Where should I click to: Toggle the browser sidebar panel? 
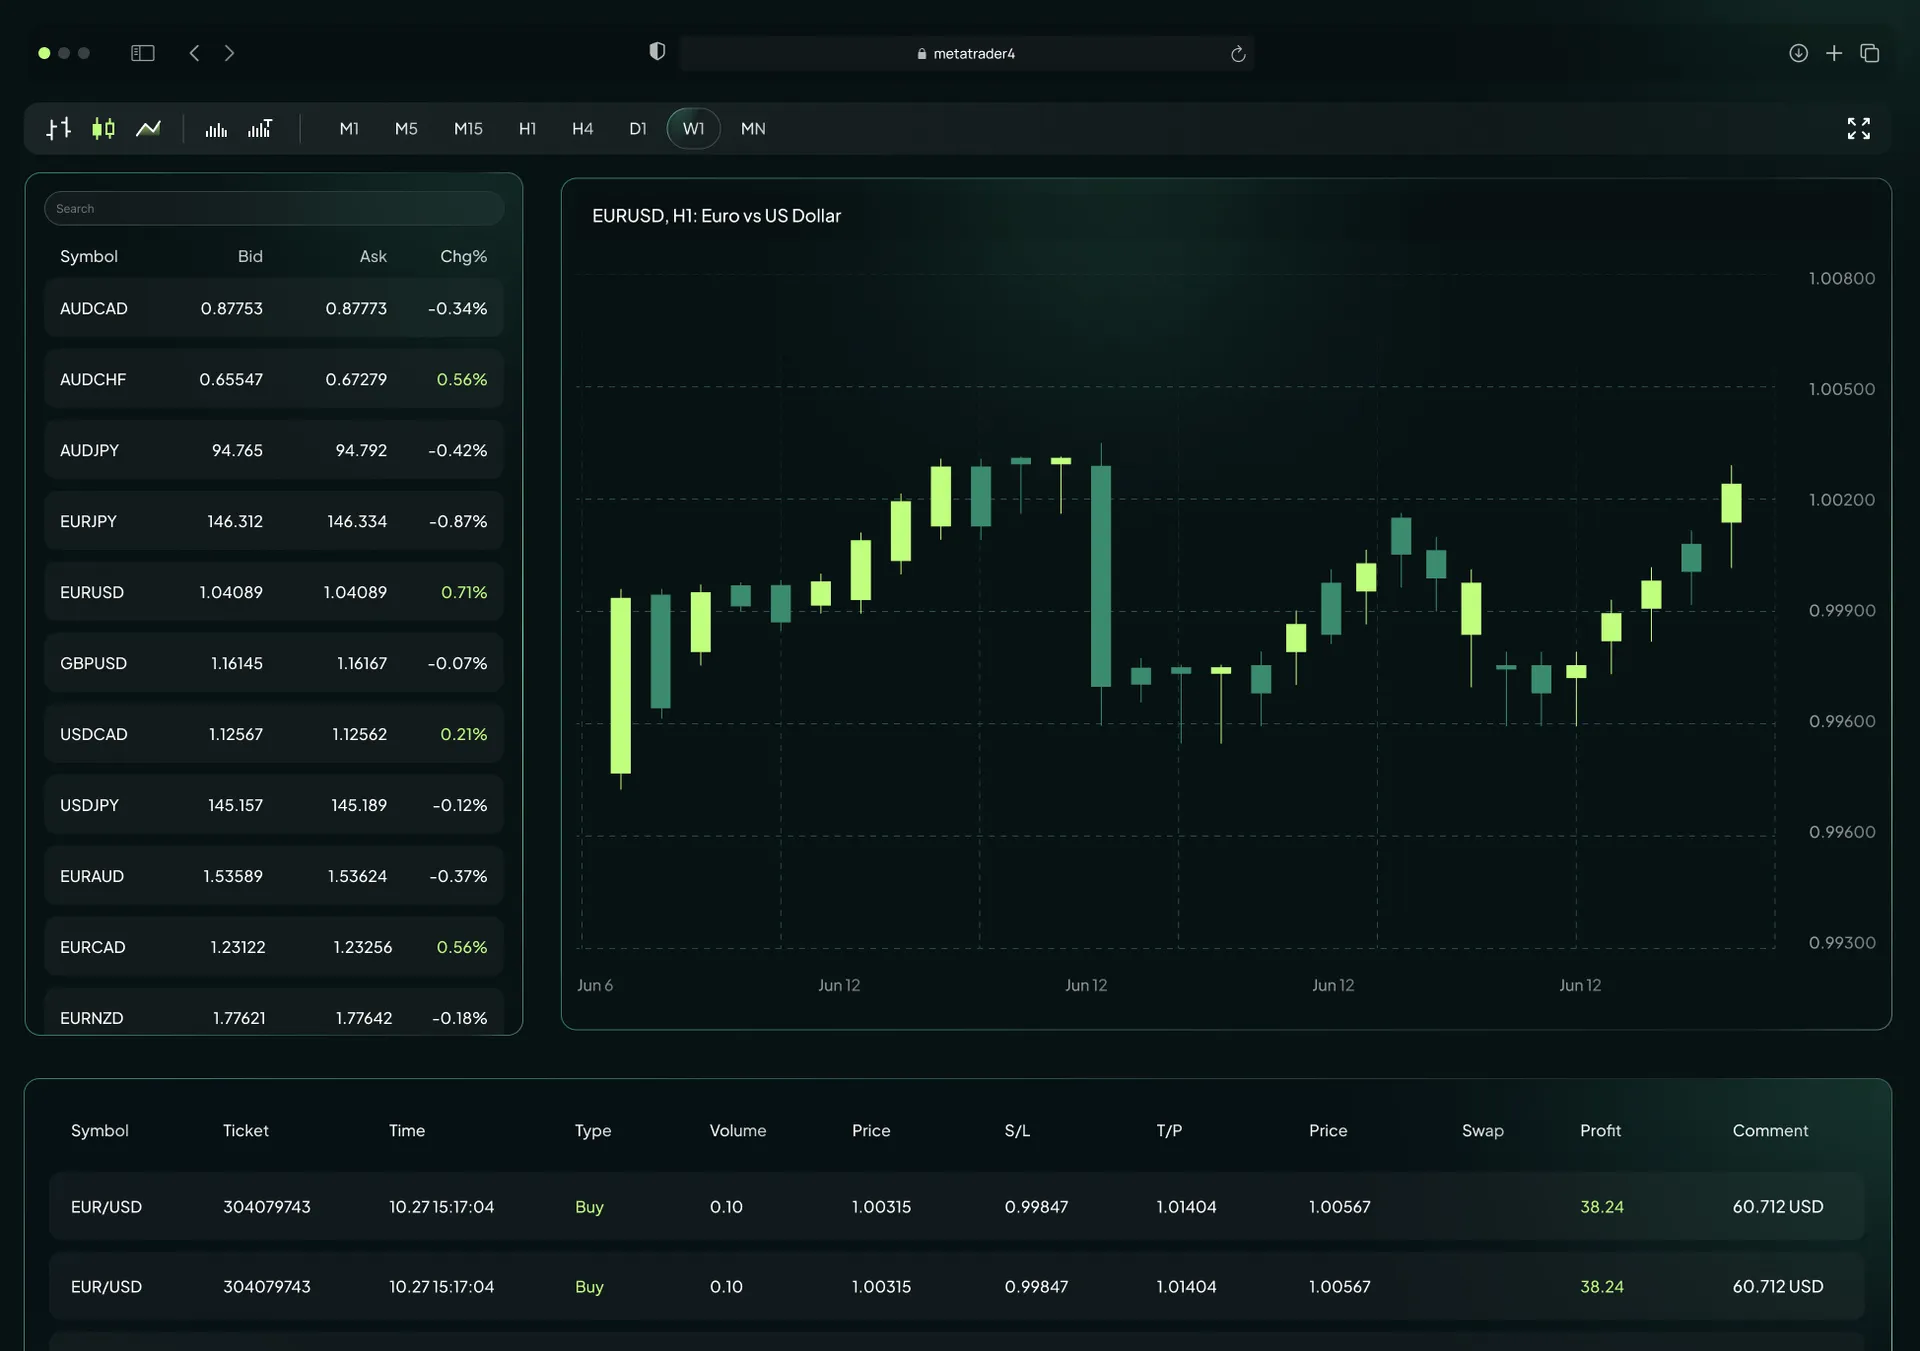point(142,53)
